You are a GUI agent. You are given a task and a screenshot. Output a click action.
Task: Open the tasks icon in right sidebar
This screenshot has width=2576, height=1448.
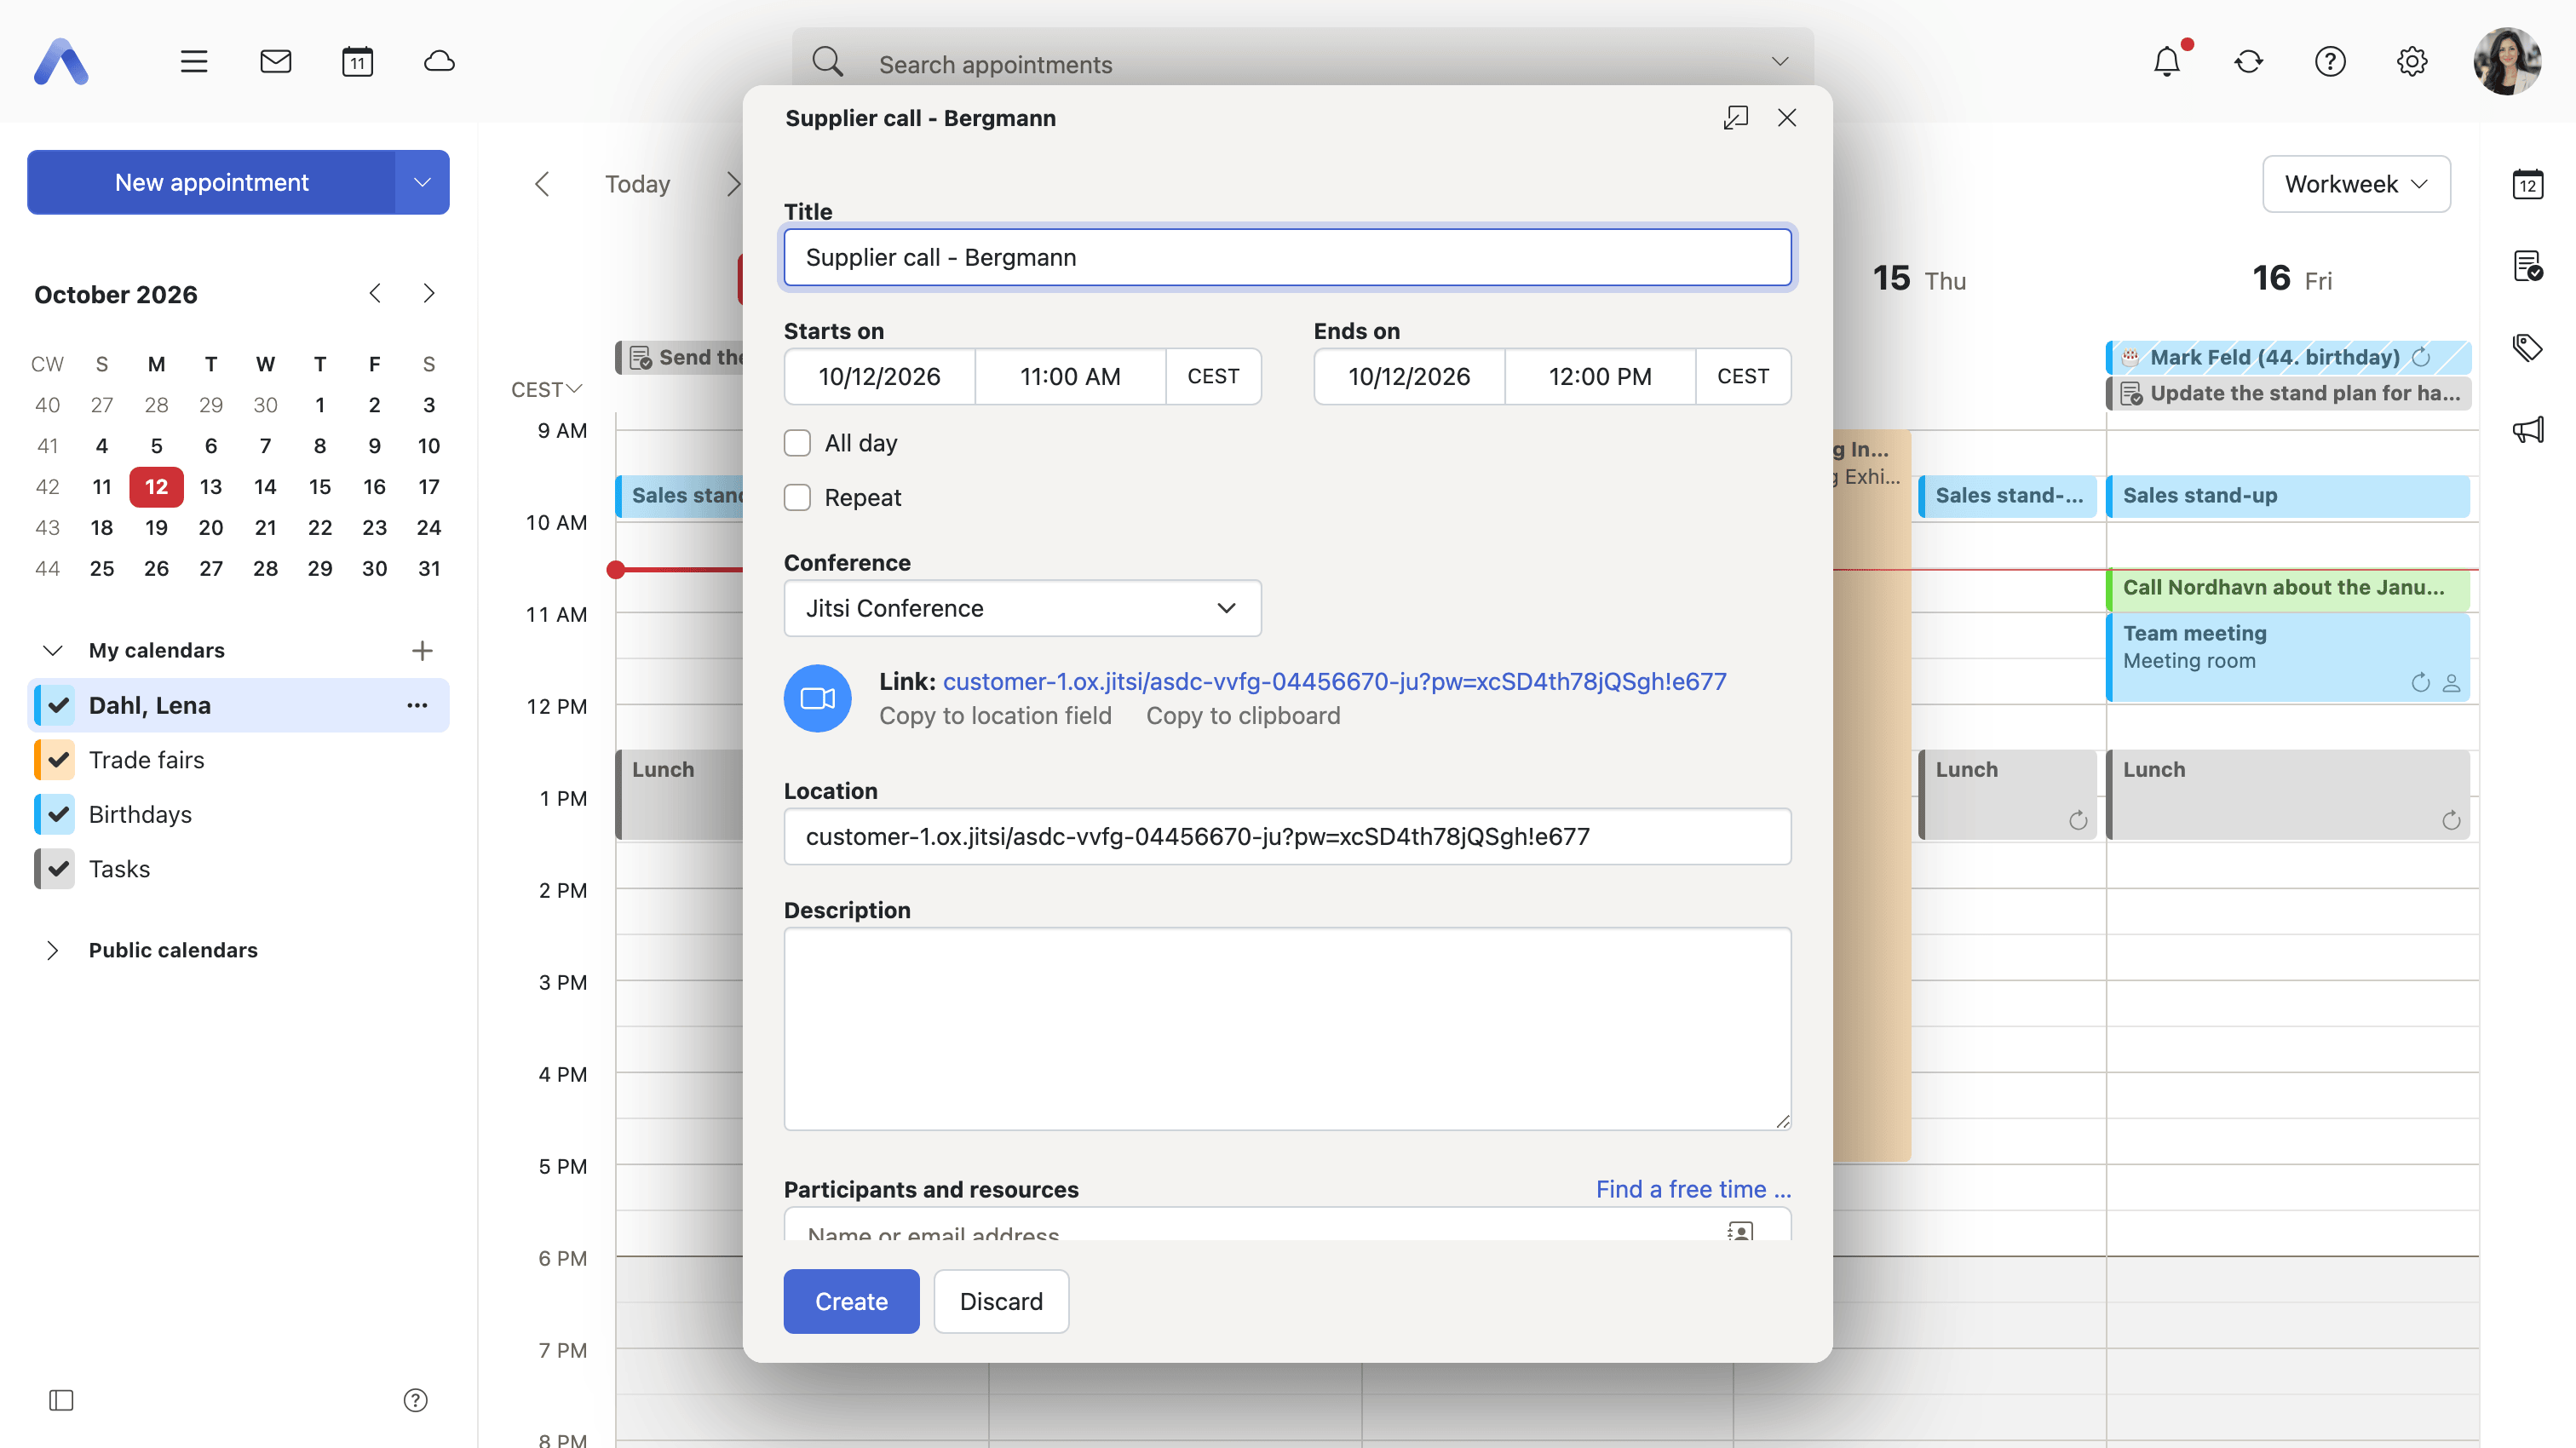[x=2528, y=266]
